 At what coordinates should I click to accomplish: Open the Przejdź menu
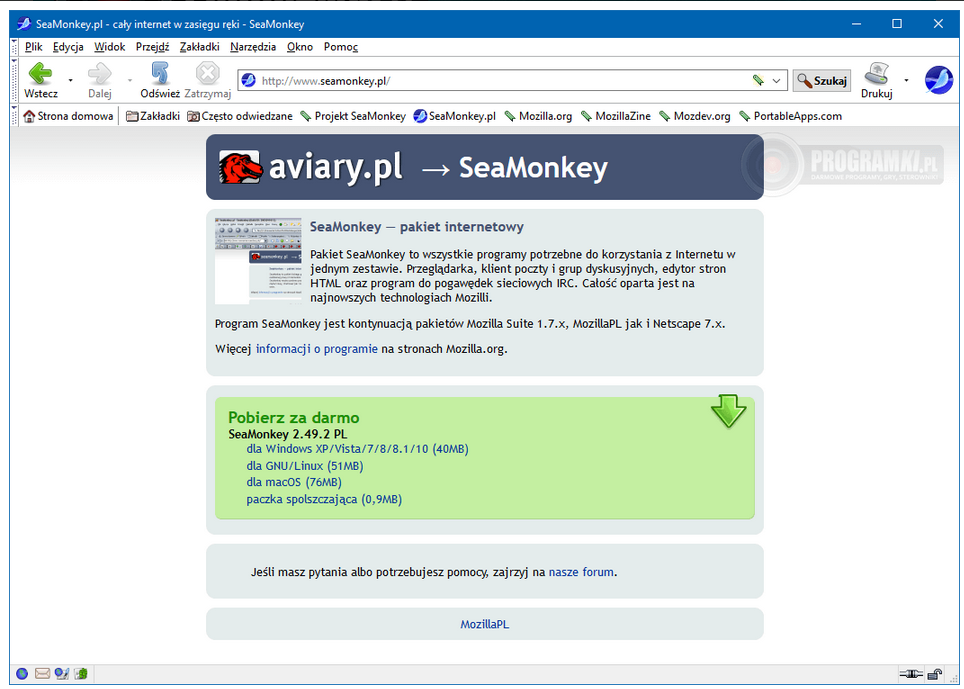tap(152, 47)
